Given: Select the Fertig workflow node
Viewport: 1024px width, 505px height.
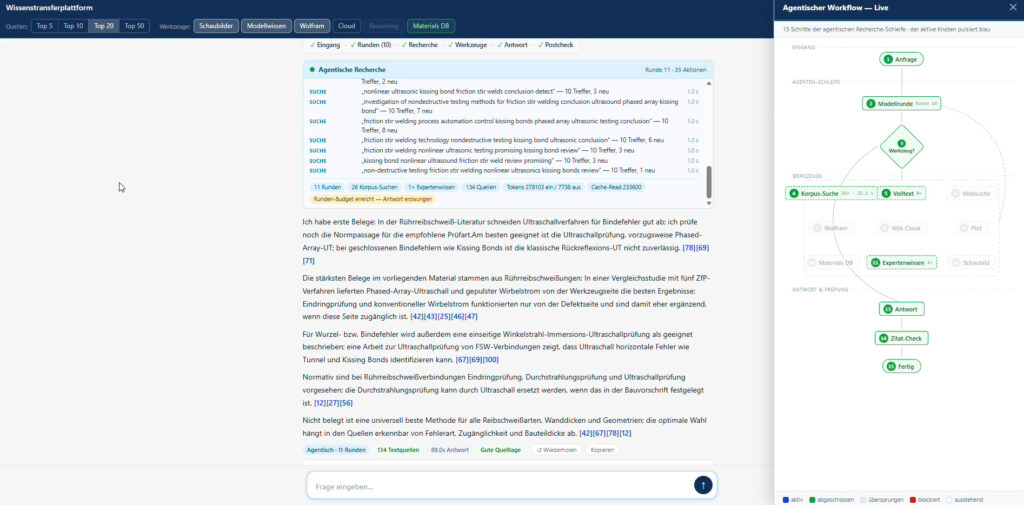Looking at the screenshot, I should (901, 367).
